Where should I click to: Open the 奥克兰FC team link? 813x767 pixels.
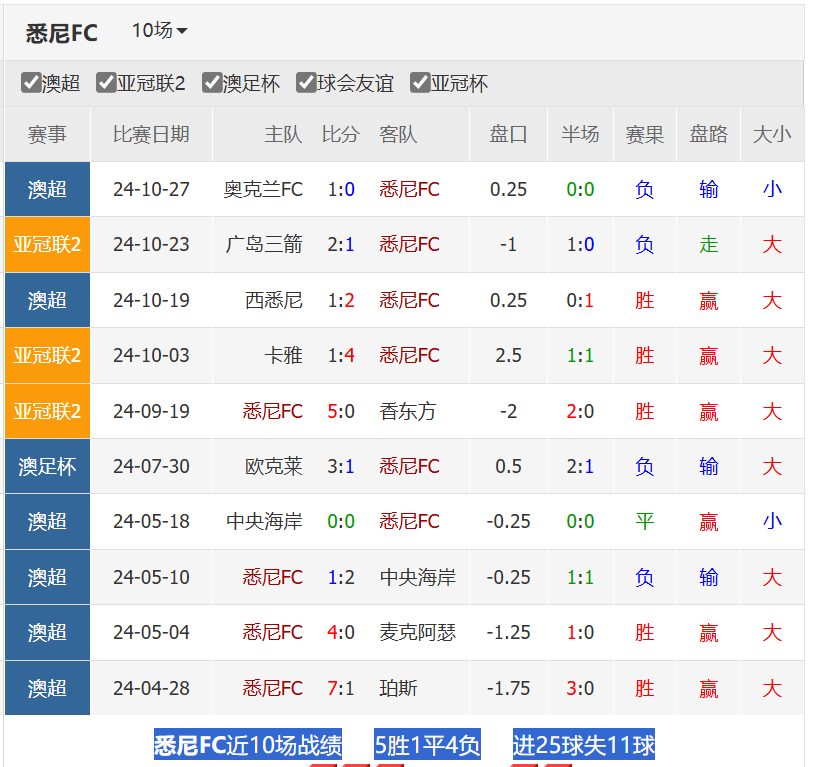coord(263,189)
